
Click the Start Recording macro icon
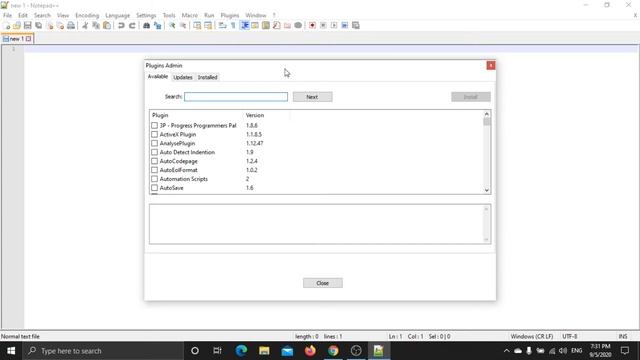point(312,25)
